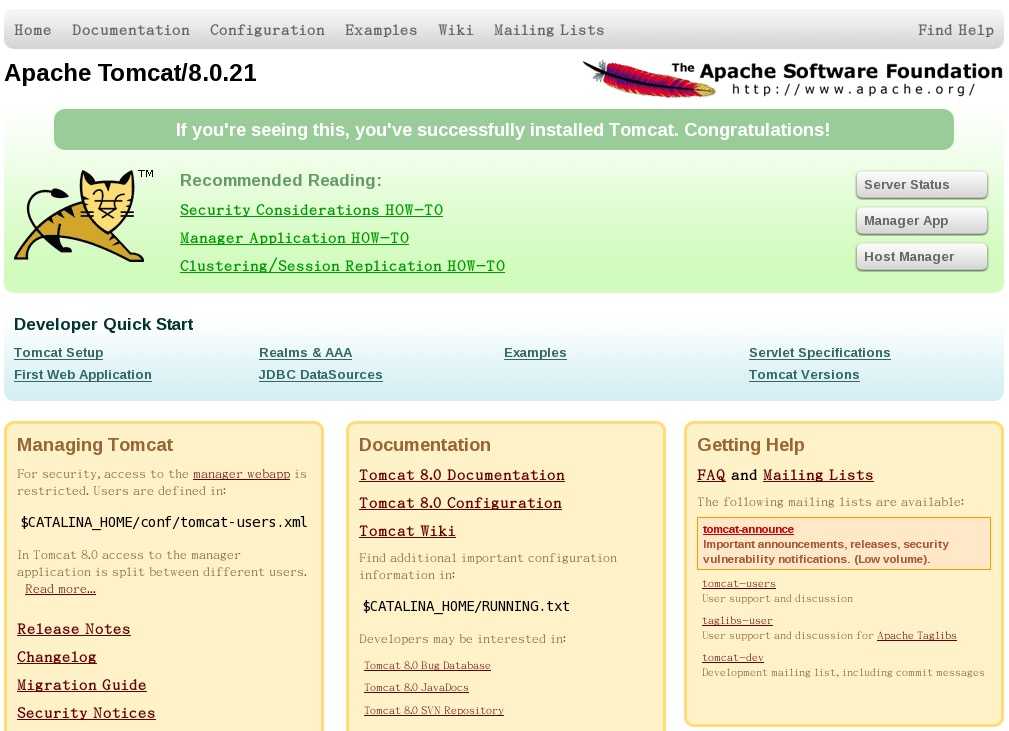Click the Recommended Reading: heading

281,180
